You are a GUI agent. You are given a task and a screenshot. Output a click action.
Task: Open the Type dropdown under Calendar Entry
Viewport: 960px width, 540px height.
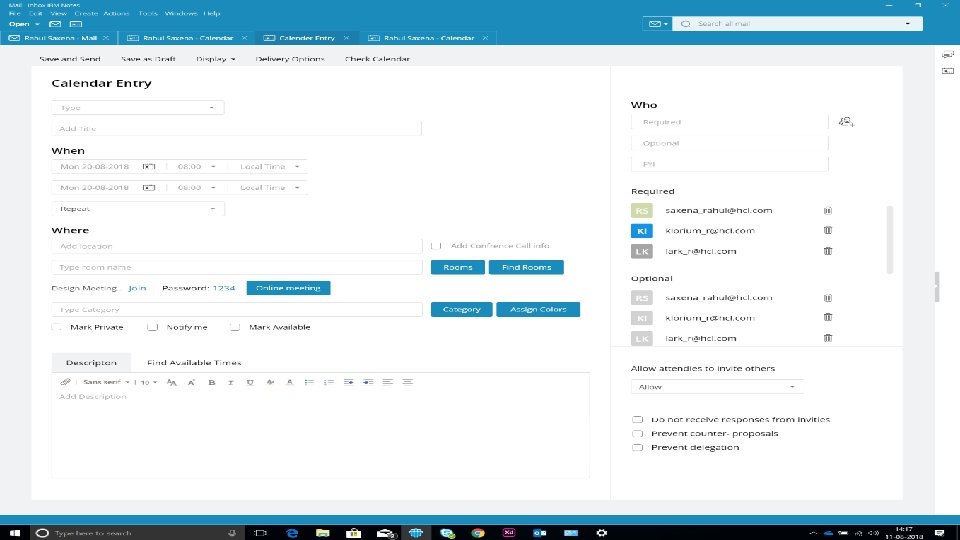(x=138, y=108)
